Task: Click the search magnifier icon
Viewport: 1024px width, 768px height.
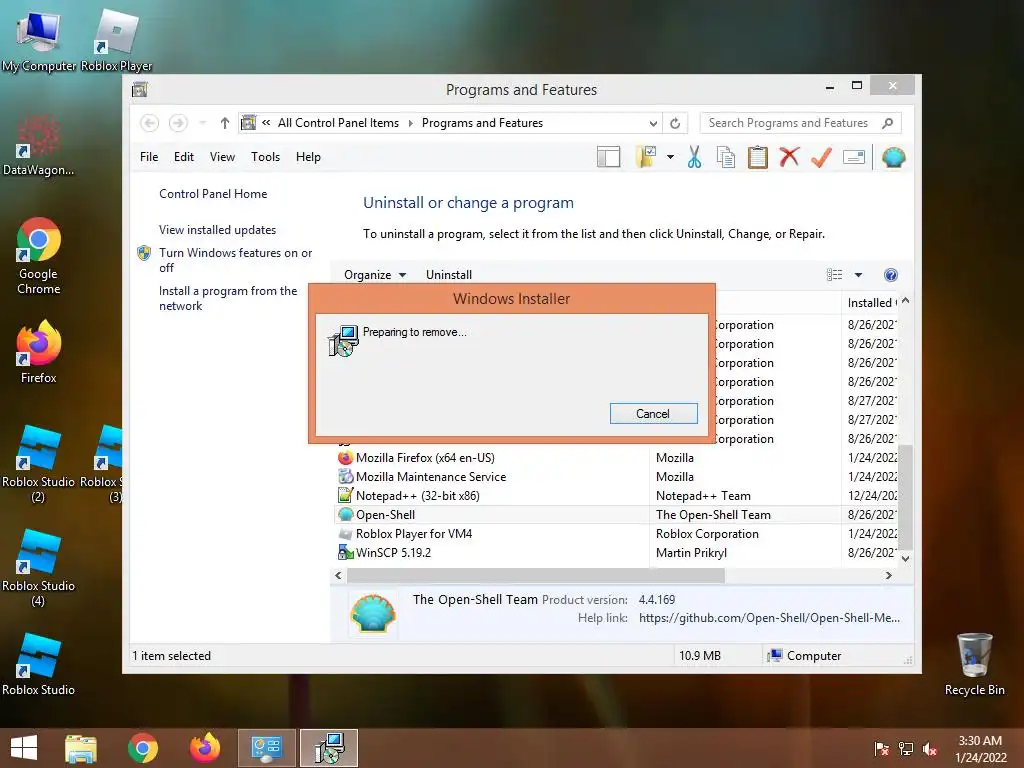Action: pos(888,123)
